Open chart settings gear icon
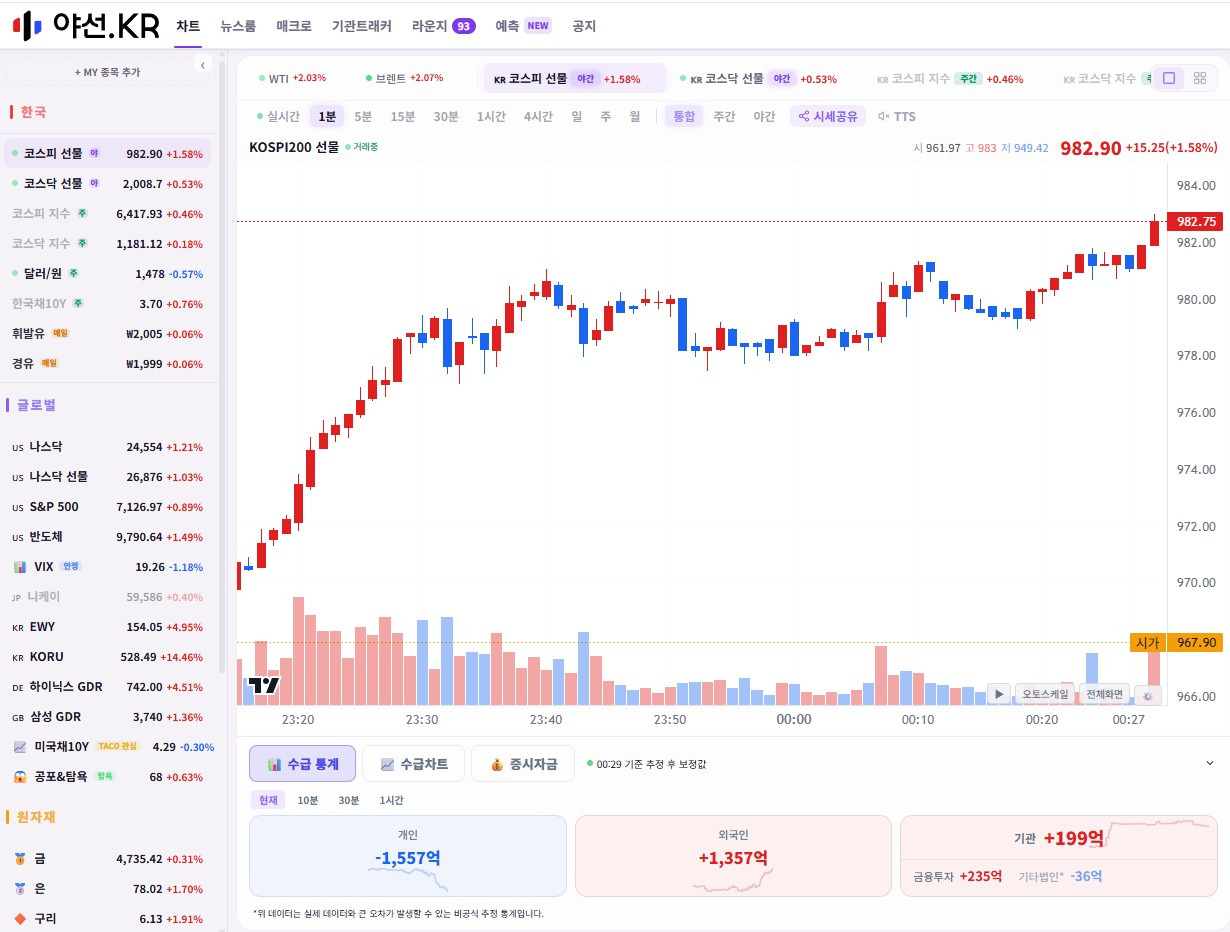The height and width of the screenshot is (932, 1230). point(1147,695)
